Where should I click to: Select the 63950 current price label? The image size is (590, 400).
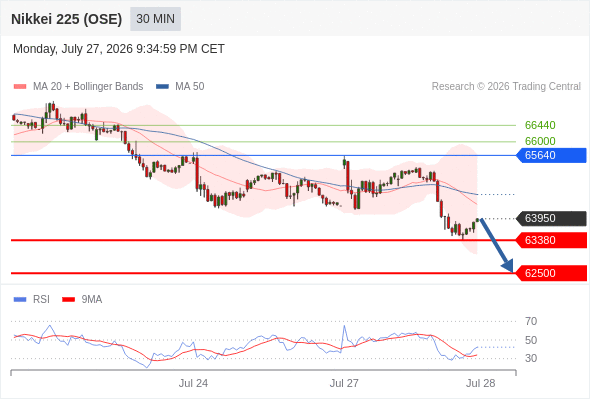tap(551, 218)
